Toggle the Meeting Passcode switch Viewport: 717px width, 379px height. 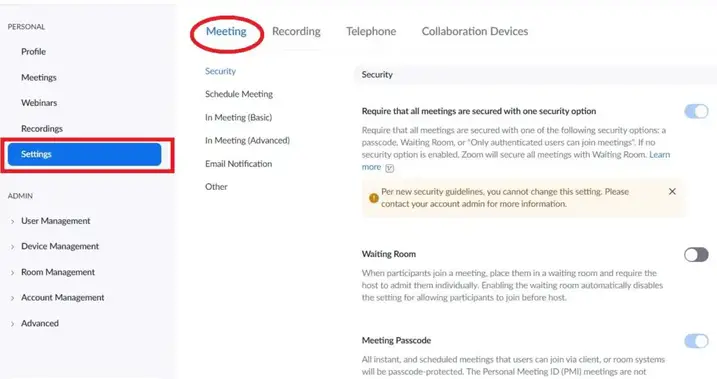(696, 341)
